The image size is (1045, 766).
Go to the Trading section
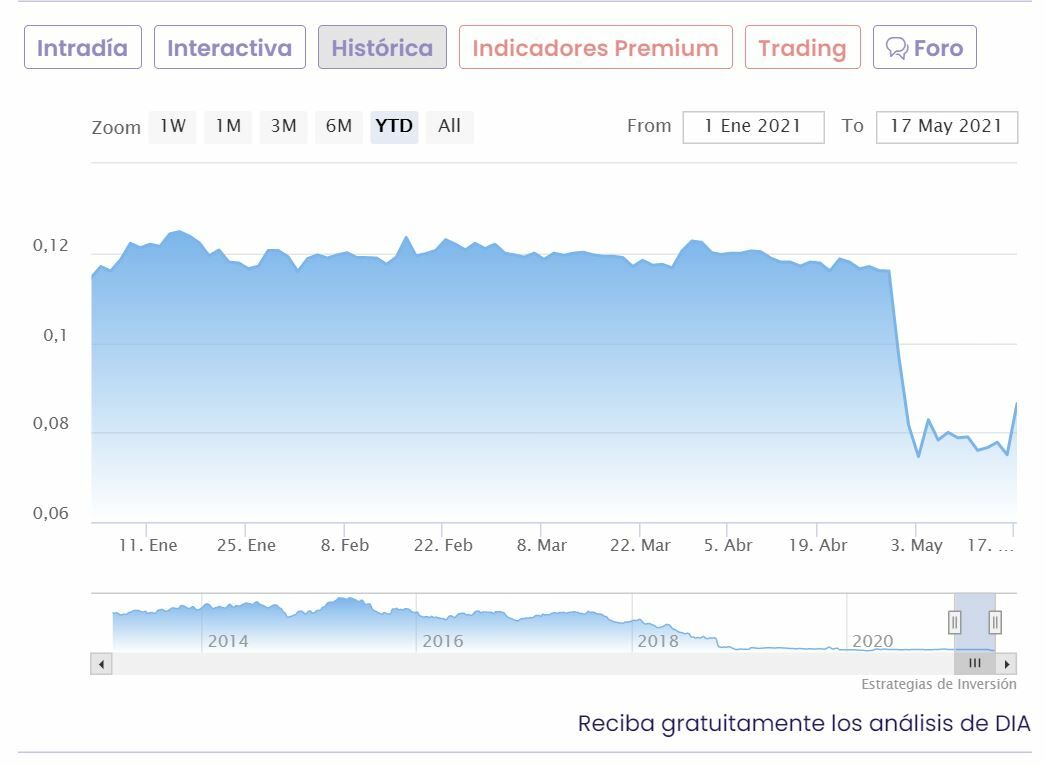[802, 48]
